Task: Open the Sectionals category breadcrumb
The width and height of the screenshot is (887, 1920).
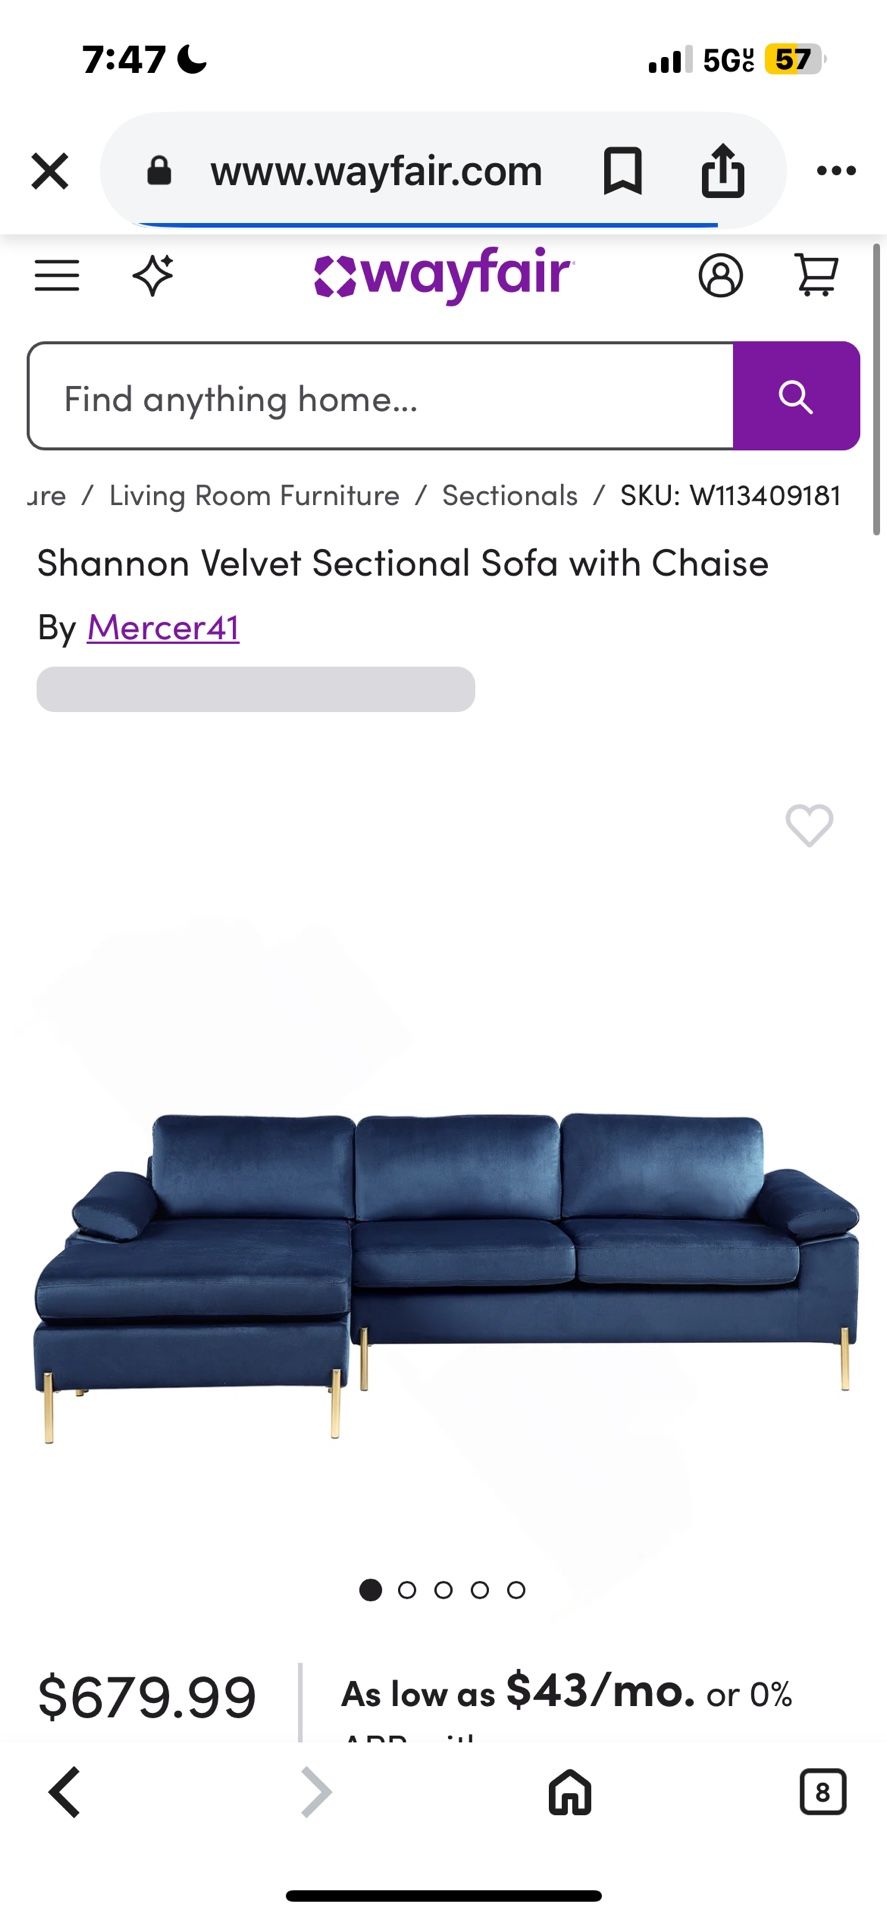Action: (509, 495)
